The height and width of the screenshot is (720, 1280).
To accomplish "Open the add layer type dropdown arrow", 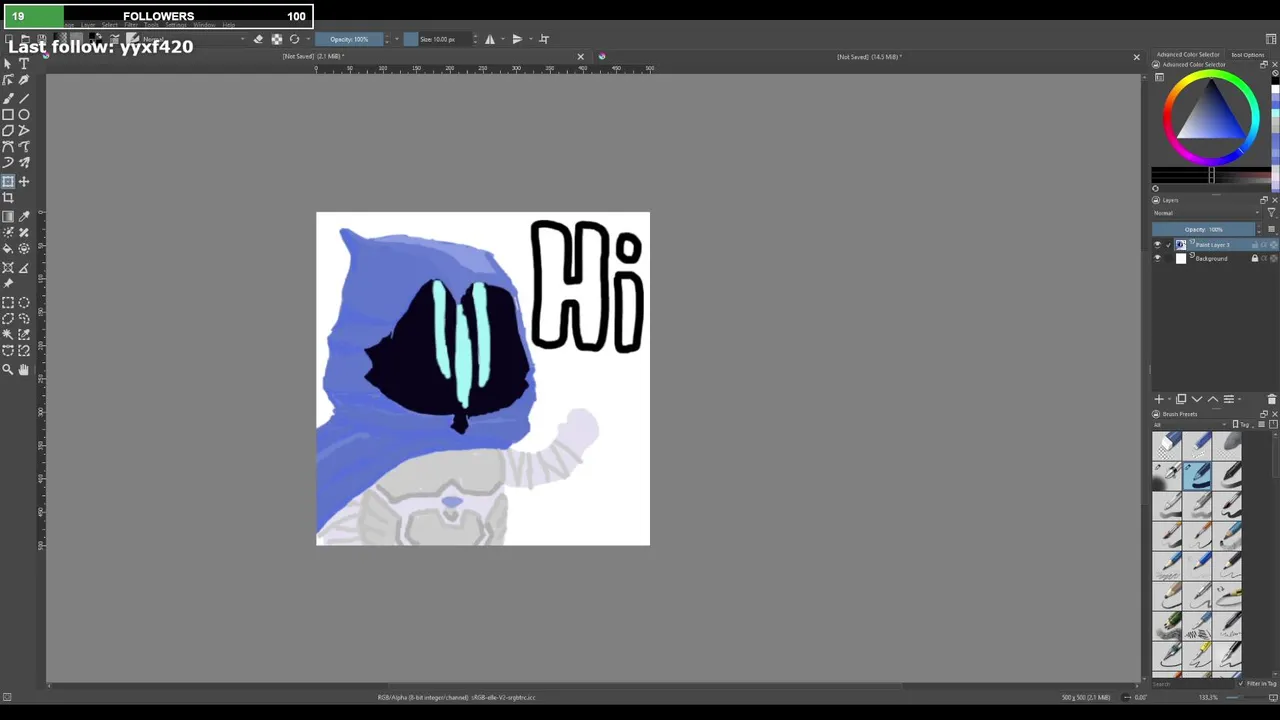I will click(1170, 399).
